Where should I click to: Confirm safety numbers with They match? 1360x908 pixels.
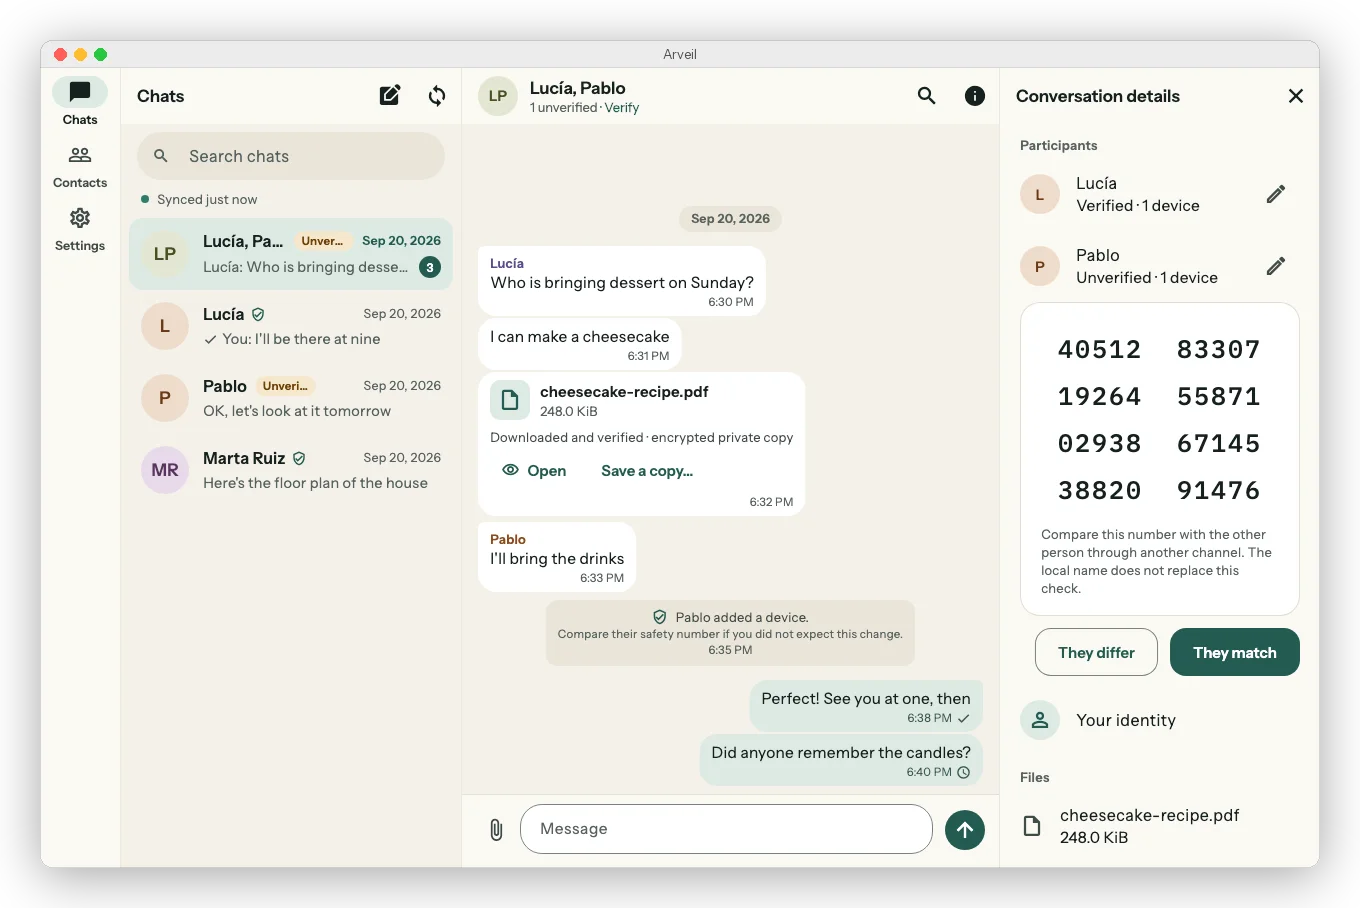coord(1235,652)
